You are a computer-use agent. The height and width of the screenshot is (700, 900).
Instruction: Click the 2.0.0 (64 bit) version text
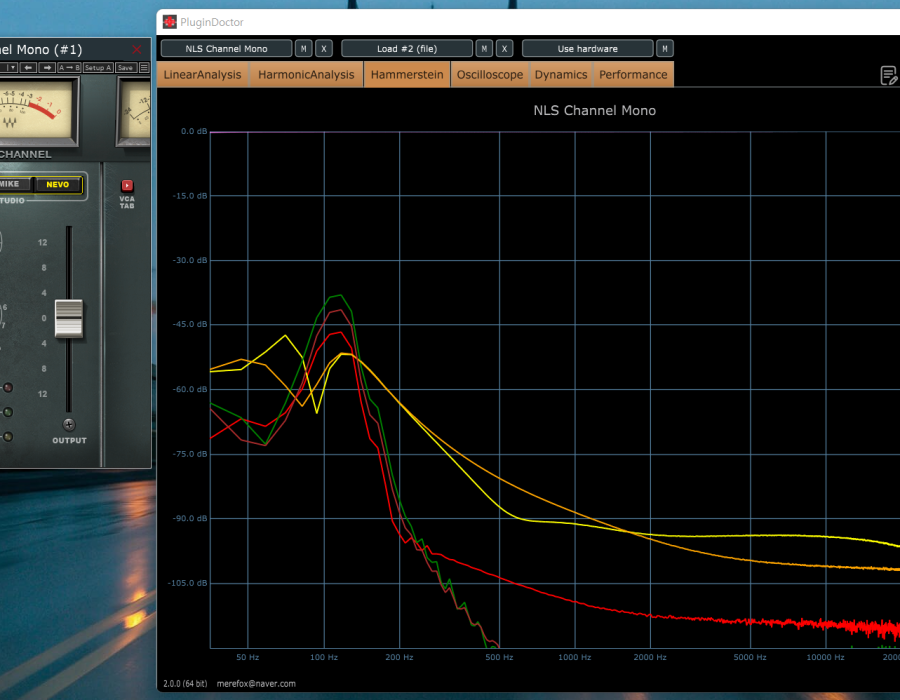185,683
